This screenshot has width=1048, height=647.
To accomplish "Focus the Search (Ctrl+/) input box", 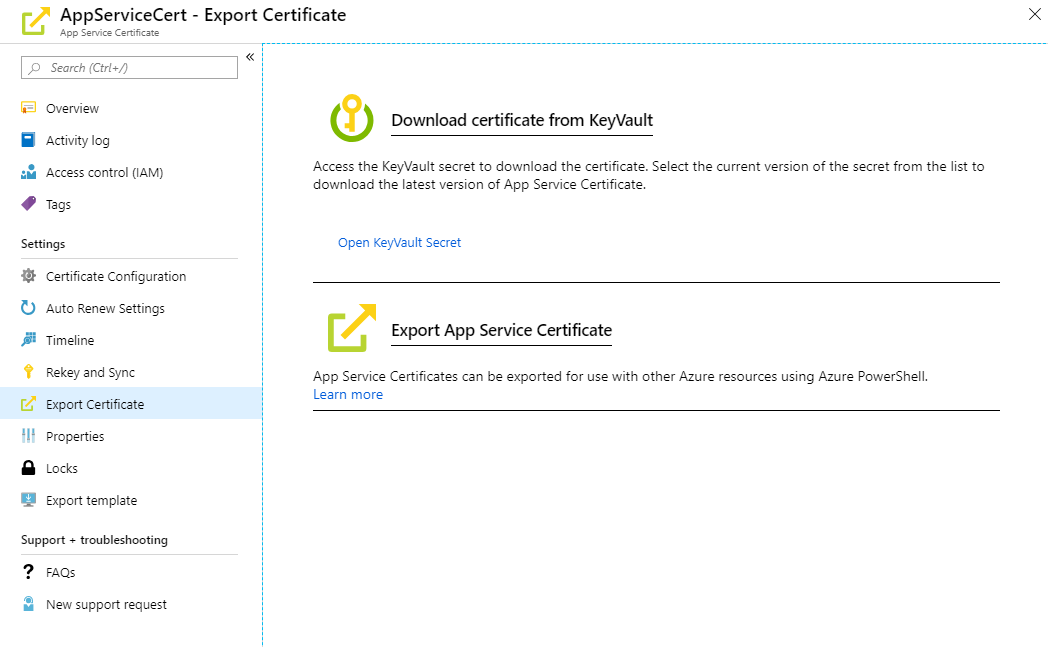I will (x=135, y=67).
